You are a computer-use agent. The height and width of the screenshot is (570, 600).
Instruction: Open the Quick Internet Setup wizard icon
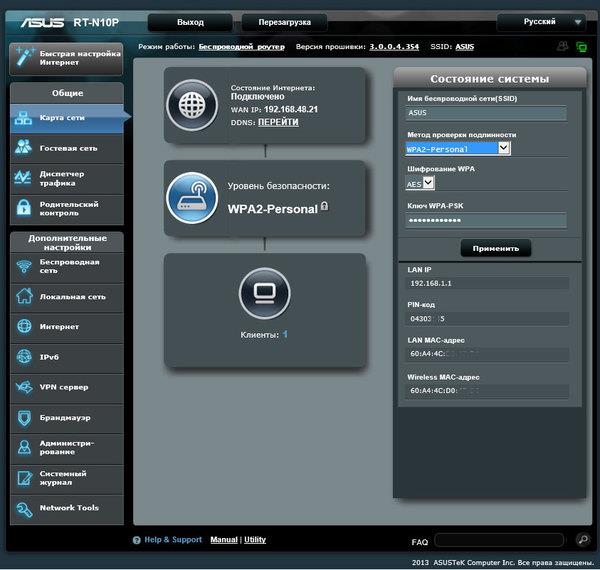(x=25, y=58)
